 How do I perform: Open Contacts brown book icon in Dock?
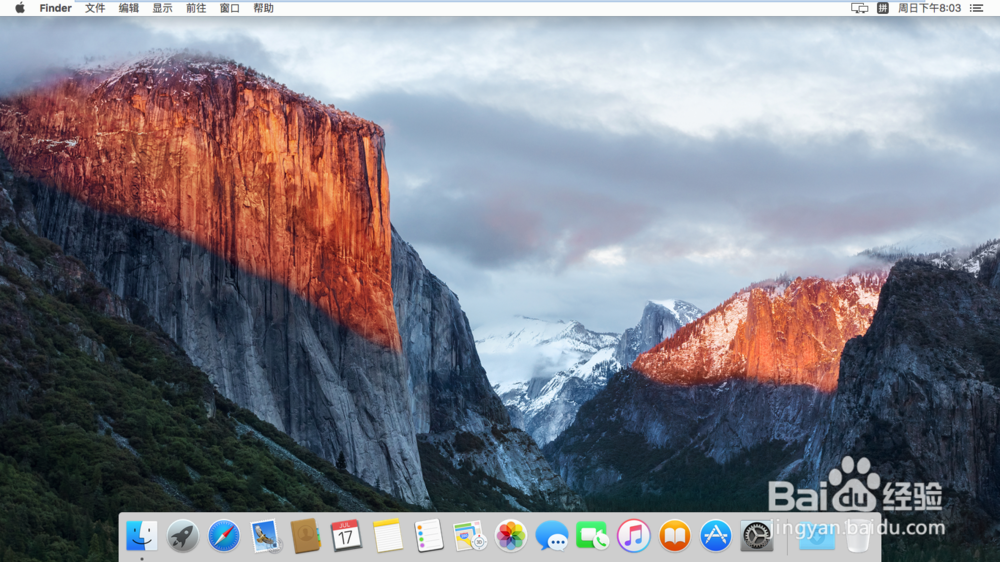pyautogui.click(x=305, y=535)
